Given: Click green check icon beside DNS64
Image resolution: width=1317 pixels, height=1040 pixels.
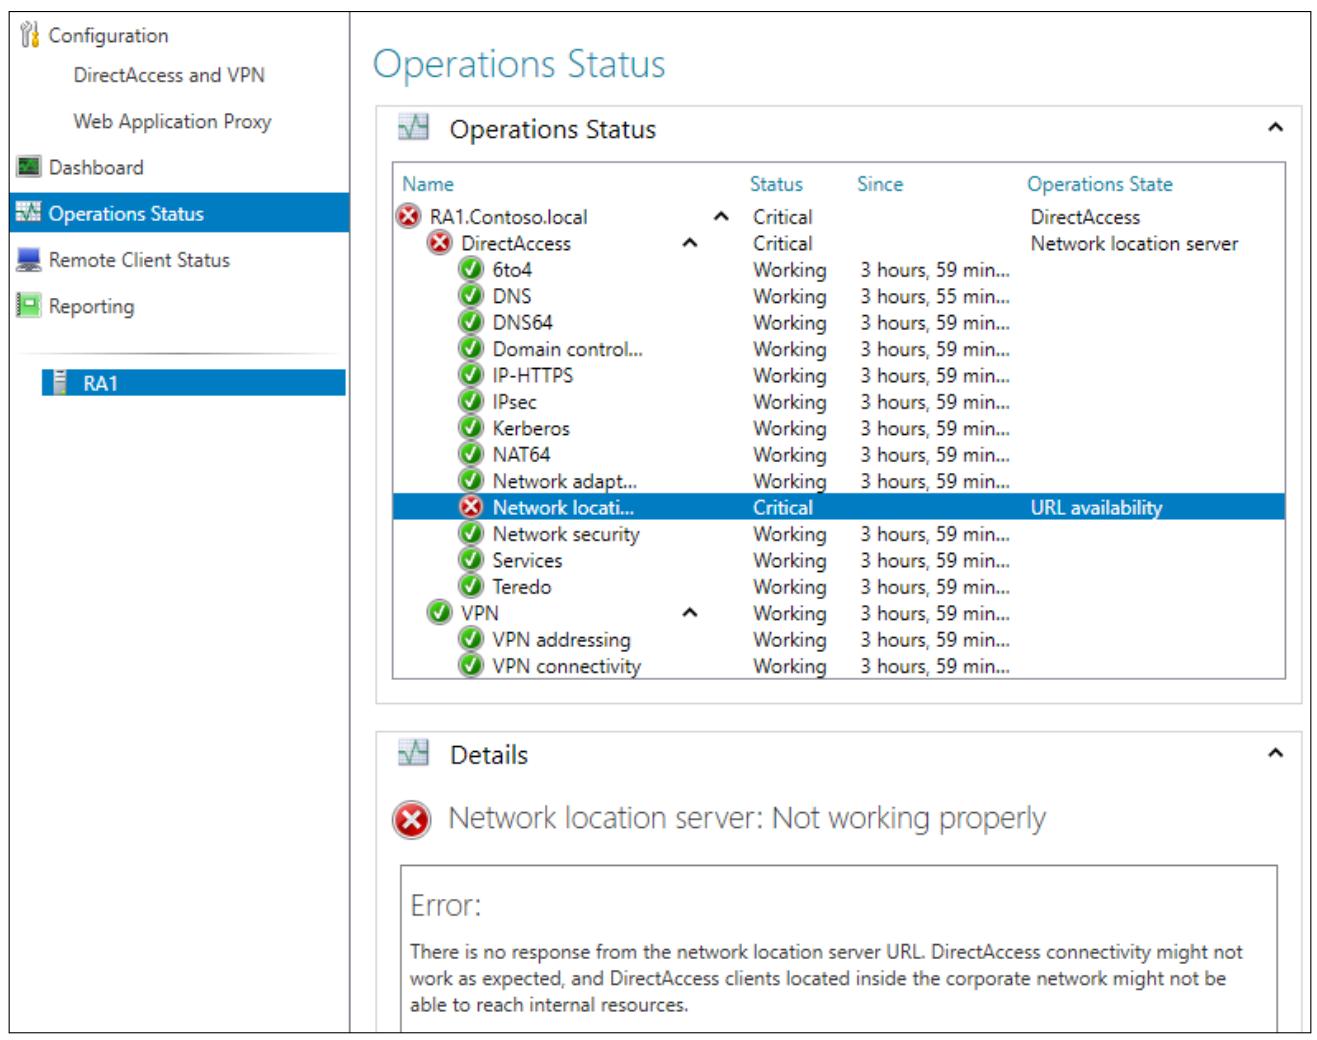Looking at the screenshot, I should pos(471,322).
